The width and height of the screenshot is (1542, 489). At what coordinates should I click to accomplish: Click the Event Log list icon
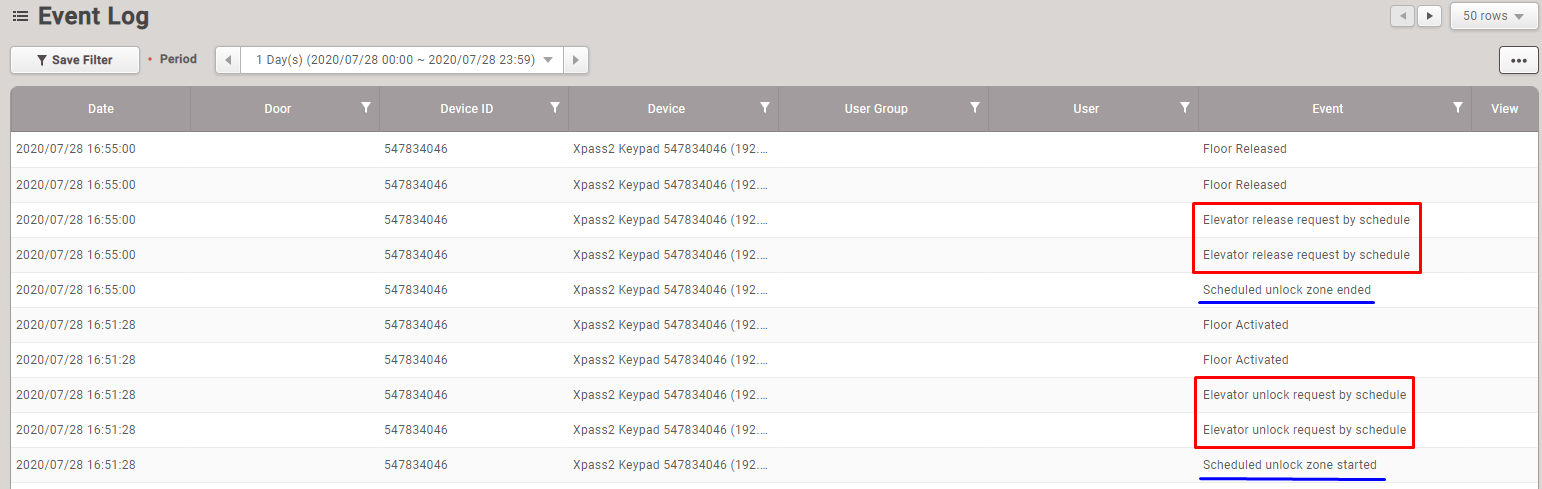(x=20, y=16)
